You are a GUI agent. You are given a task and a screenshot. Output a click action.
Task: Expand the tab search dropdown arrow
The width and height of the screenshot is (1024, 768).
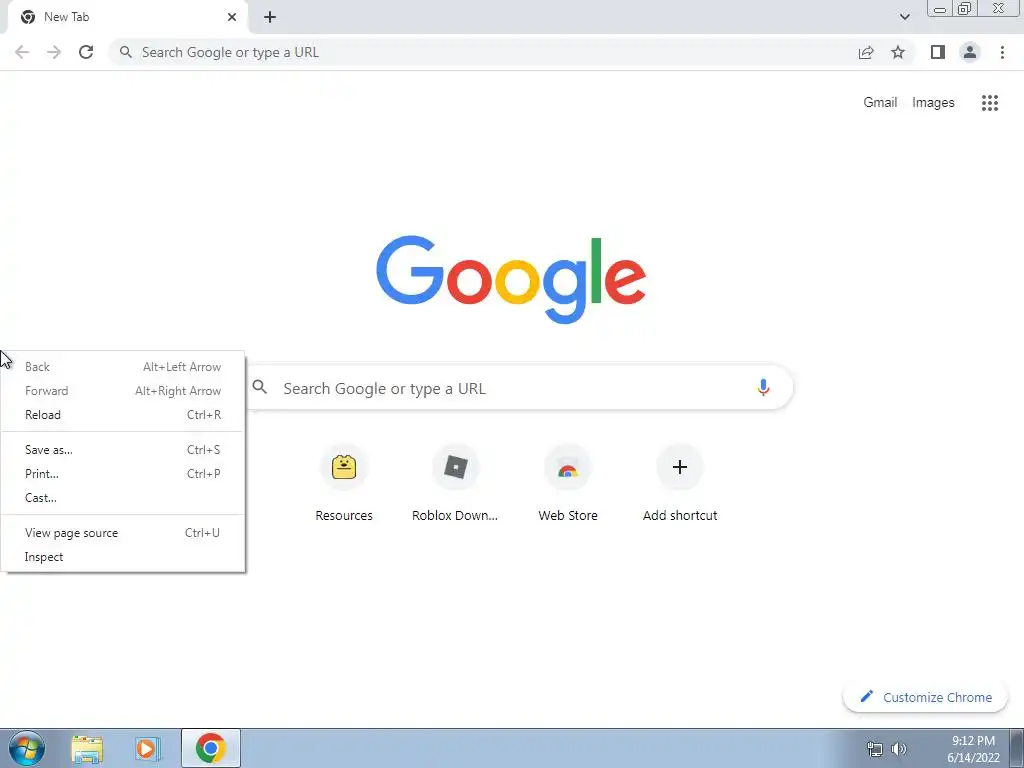coord(904,17)
